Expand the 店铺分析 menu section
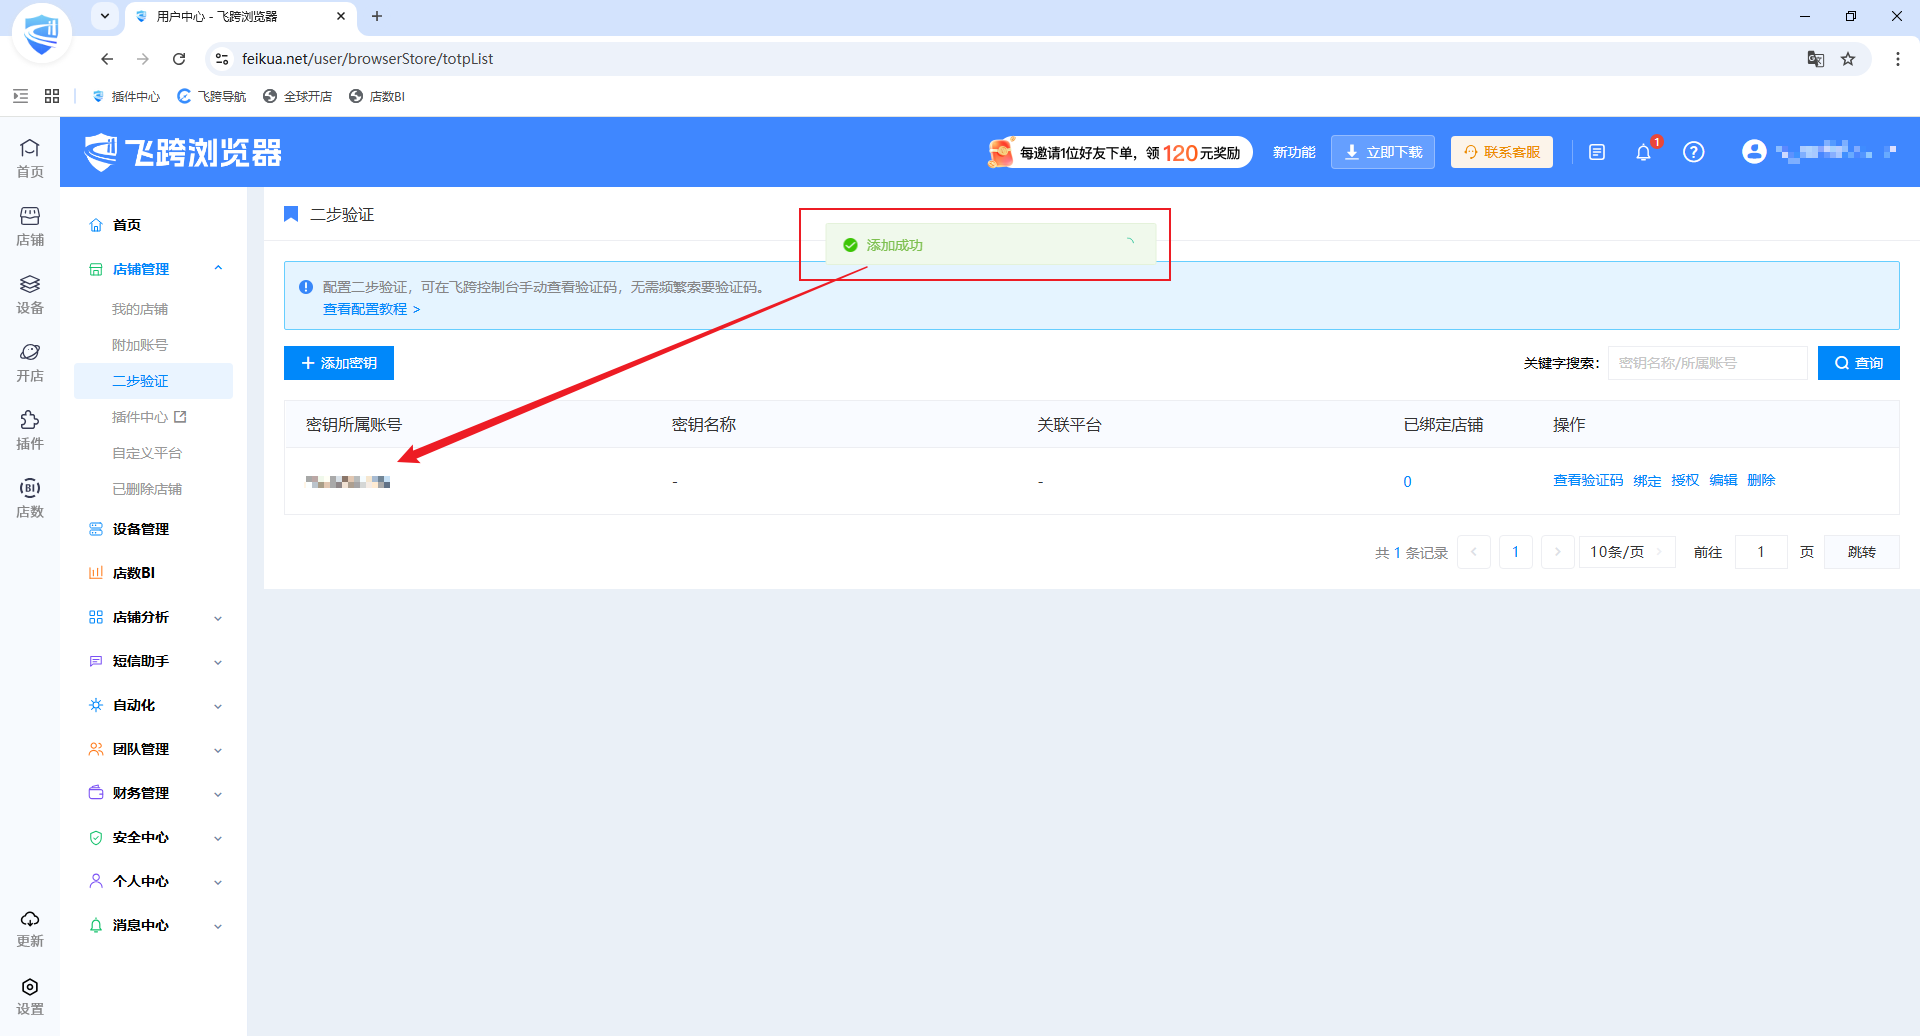Image resolution: width=1920 pixels, height=1036 pixels. tap(218, 618)
